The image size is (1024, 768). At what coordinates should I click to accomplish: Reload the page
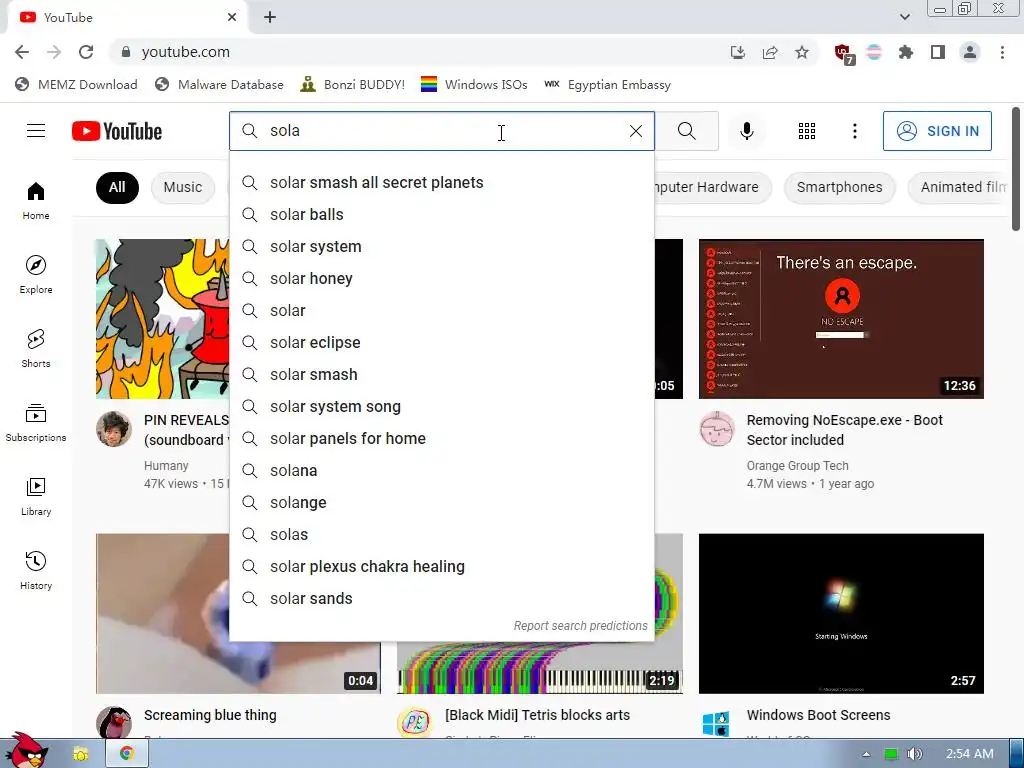click(86, 52)
